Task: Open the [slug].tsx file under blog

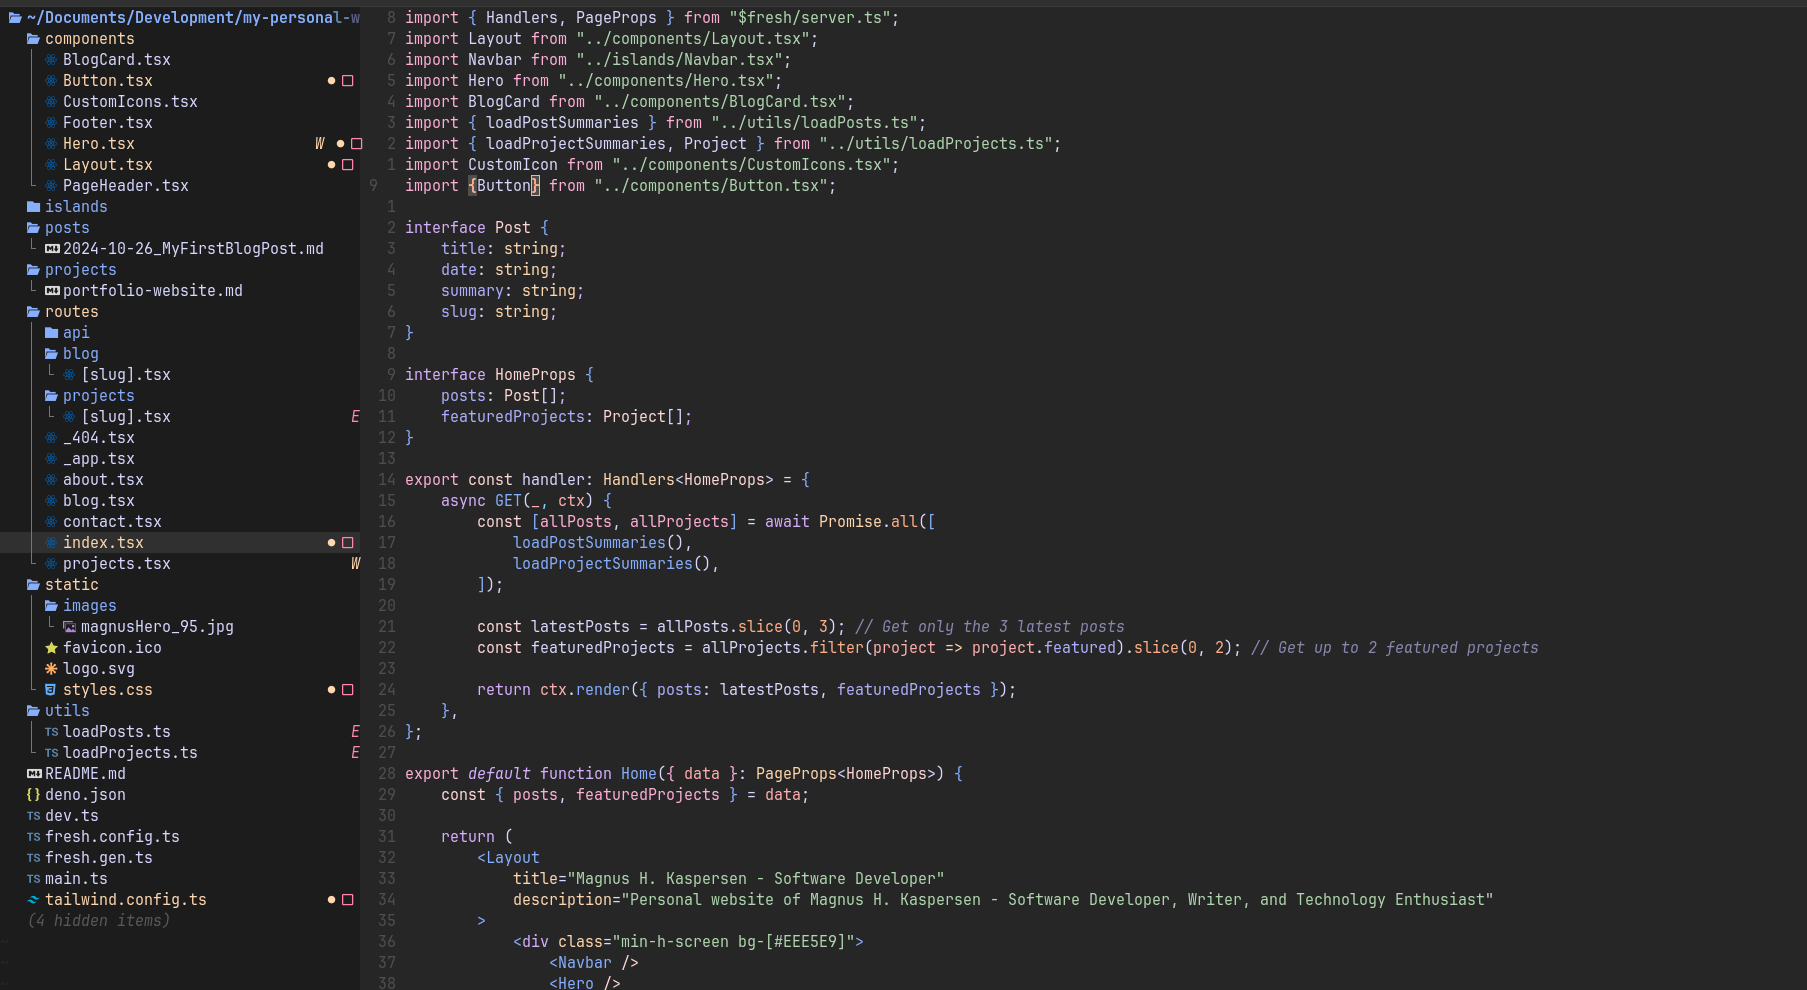Action: point(126,375)
